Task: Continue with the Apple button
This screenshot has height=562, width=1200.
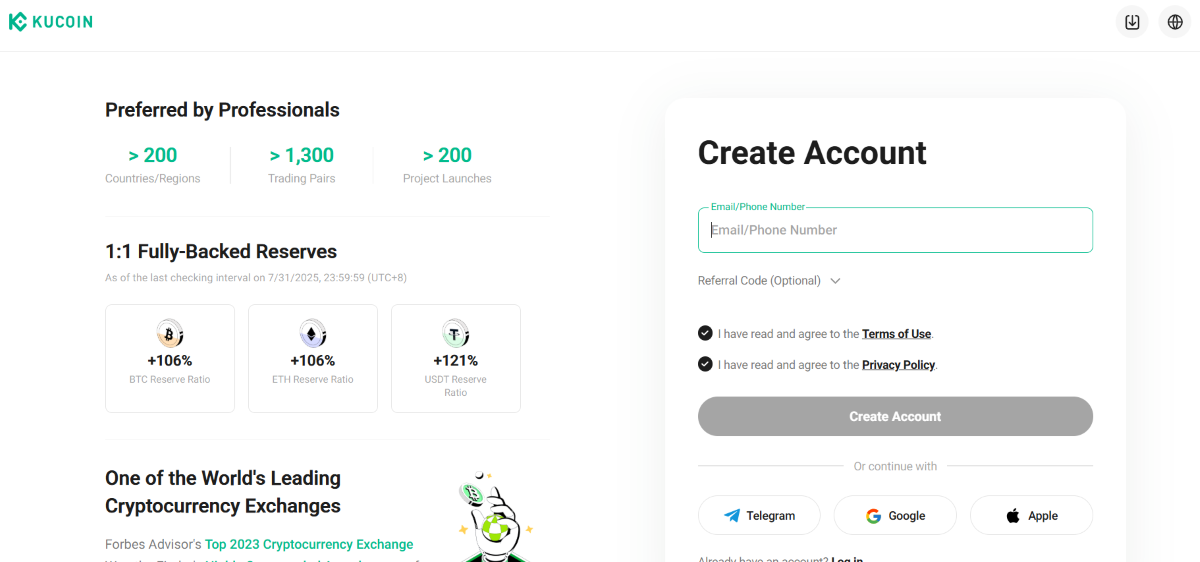Action: [1031, 516]
